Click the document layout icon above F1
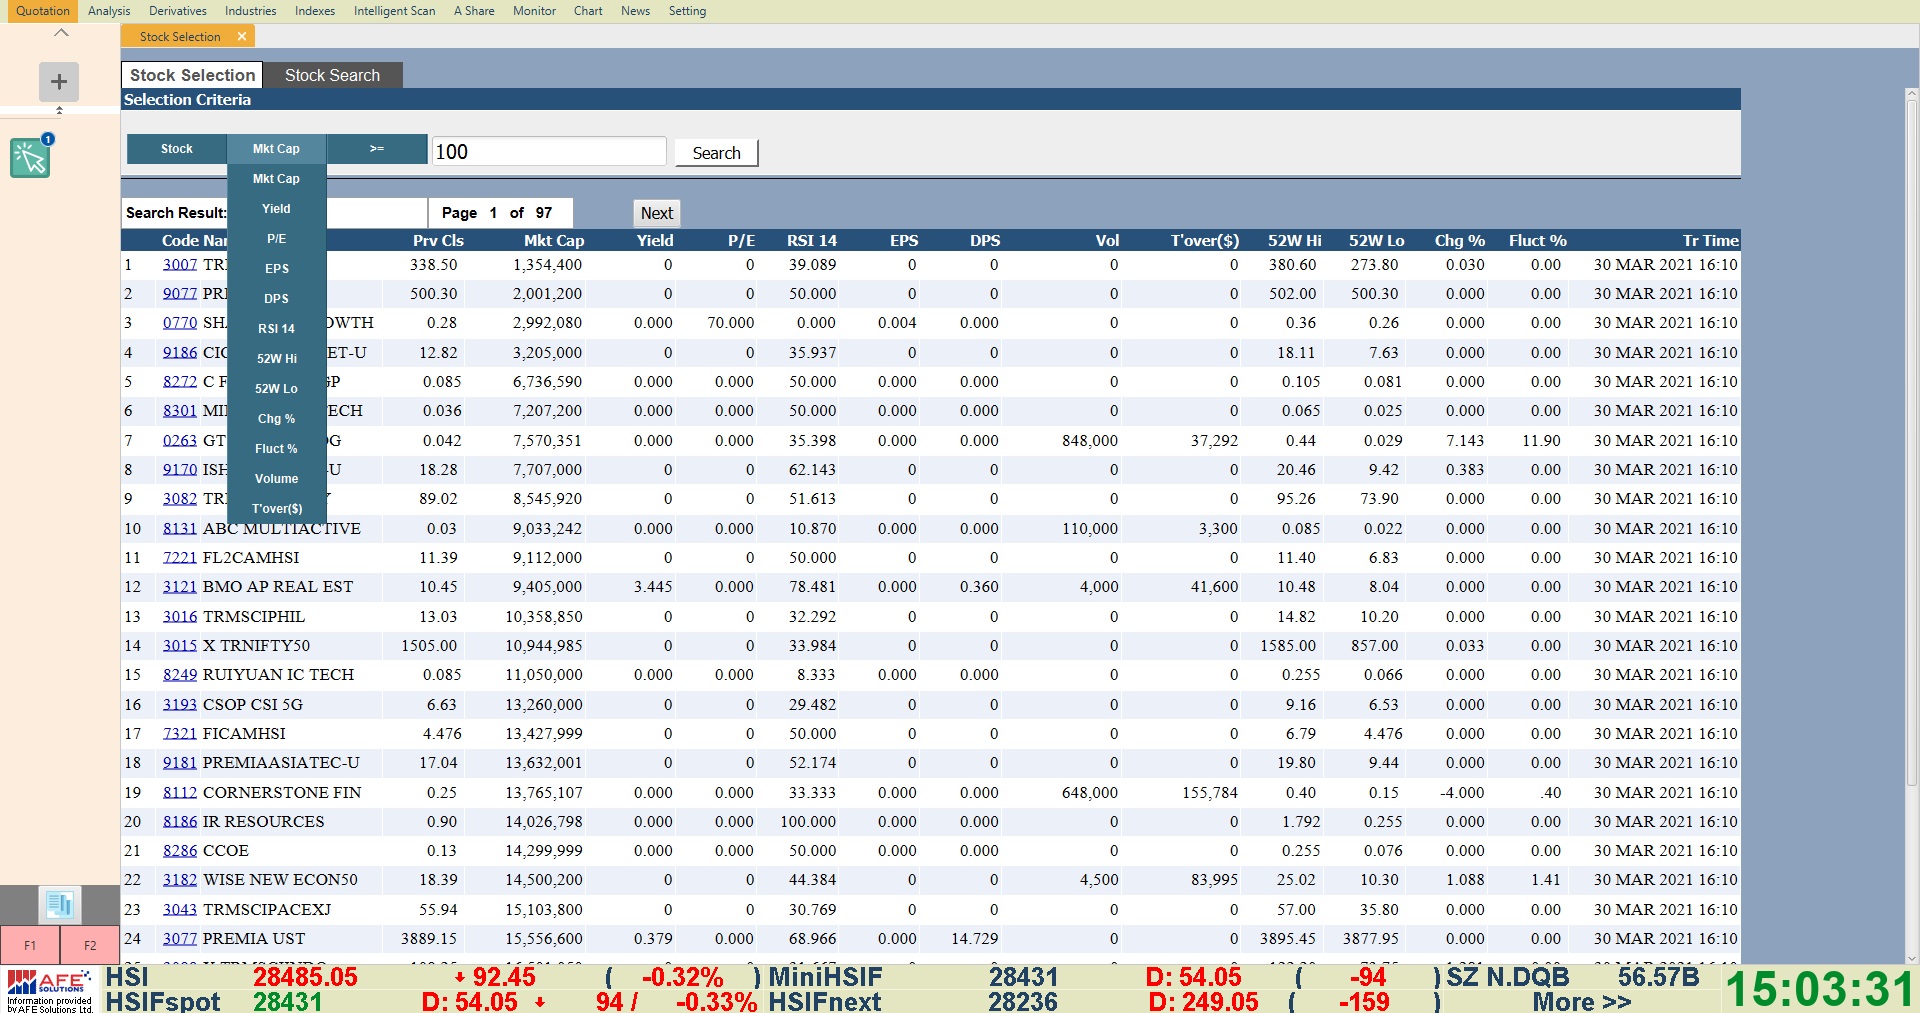 [59, 905]
